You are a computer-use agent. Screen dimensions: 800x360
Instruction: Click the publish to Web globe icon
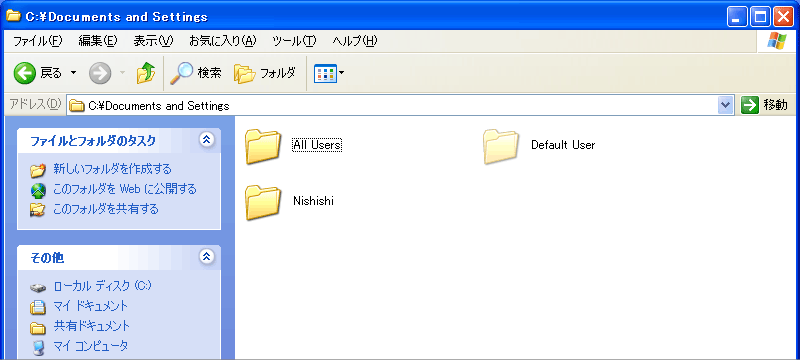tap(38, 190)
